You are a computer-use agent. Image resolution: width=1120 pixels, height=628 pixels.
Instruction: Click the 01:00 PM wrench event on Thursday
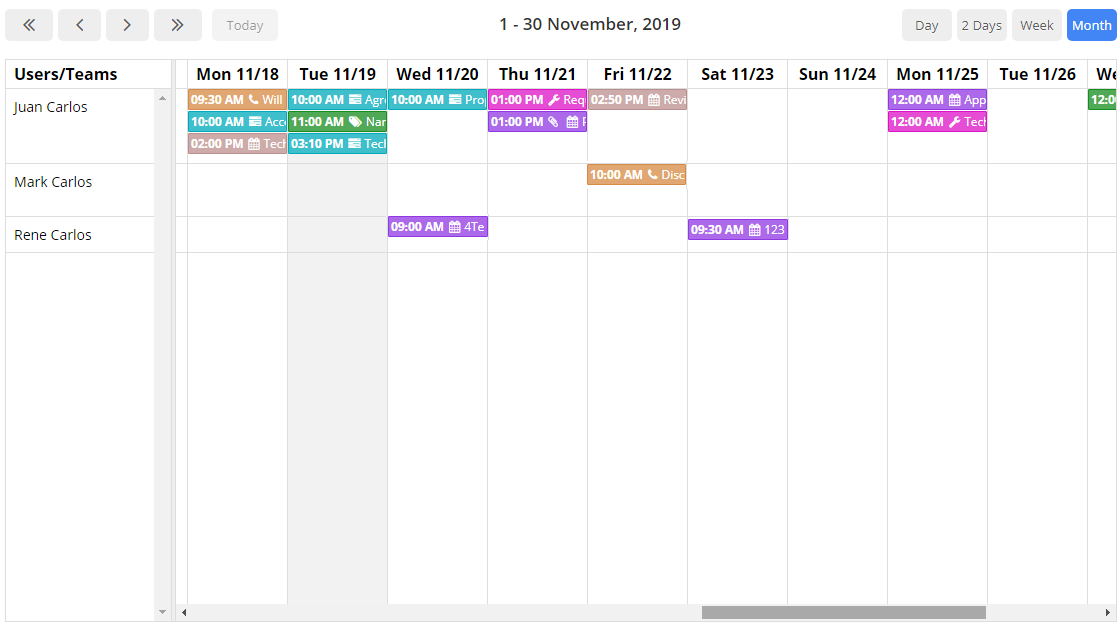pos(537,100)
